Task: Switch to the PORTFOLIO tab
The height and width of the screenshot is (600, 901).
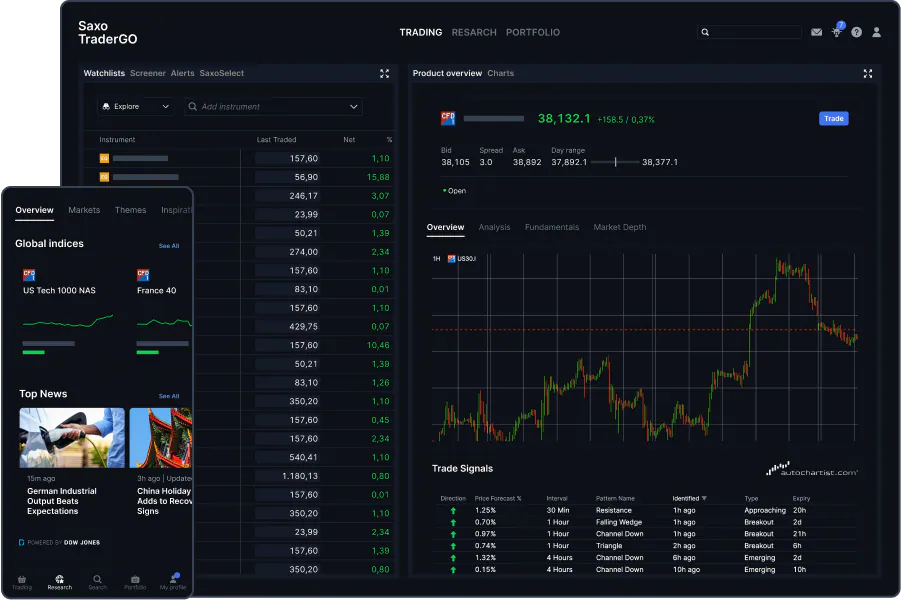Action: click(x=533, y=33)
